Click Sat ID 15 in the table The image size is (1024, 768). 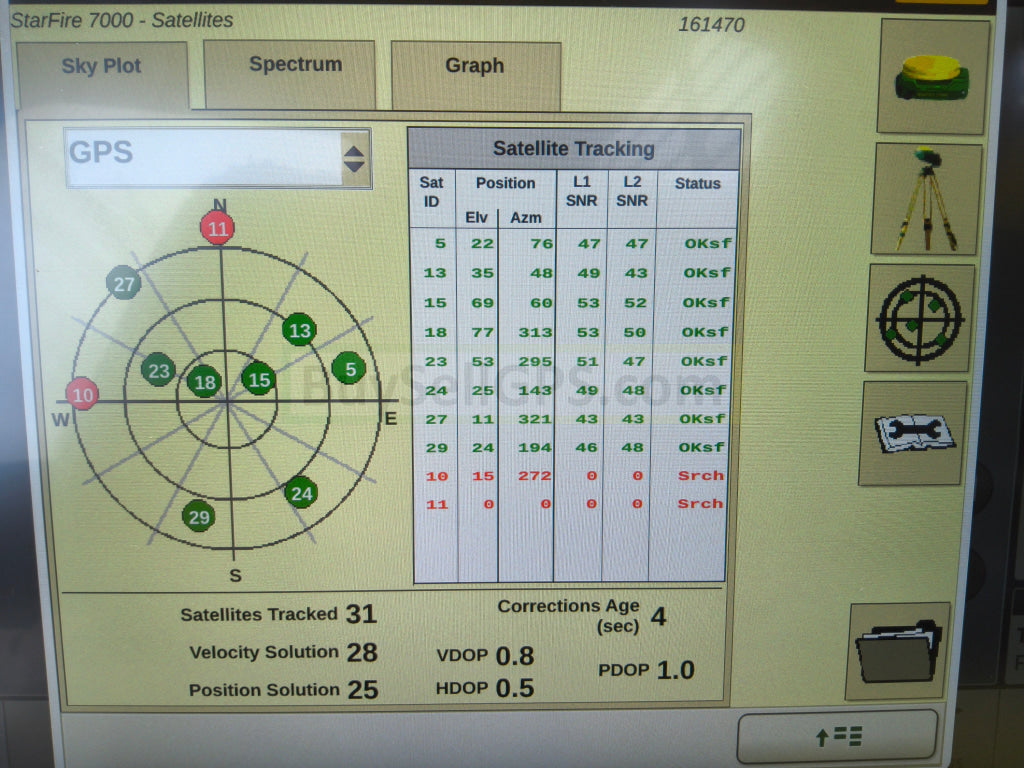(436, 303)
